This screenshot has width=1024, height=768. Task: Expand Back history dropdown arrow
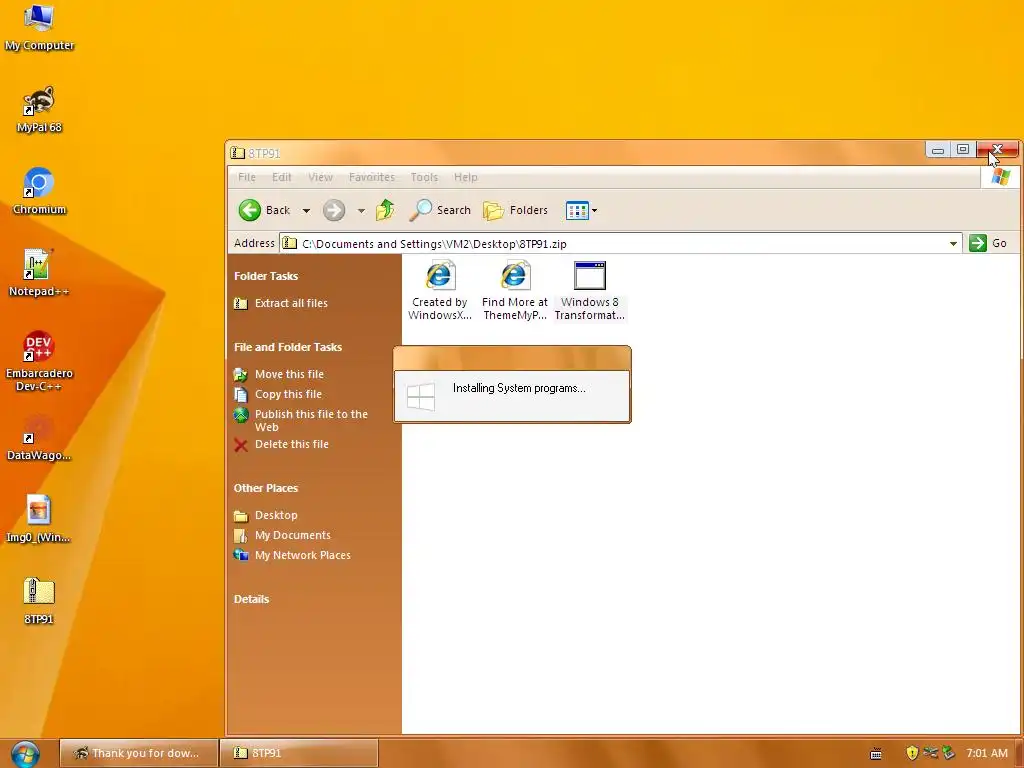[306, 211]
